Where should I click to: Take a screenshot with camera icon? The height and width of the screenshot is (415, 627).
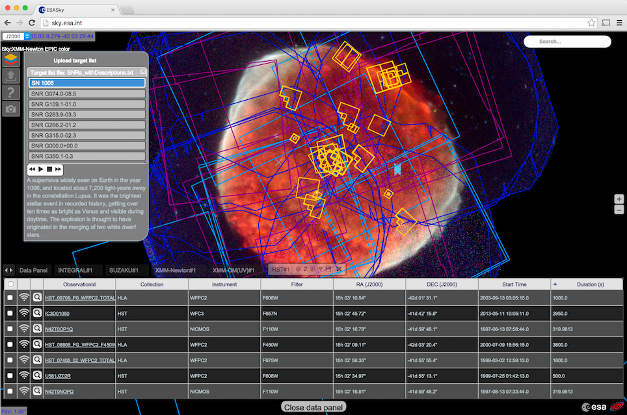point(10,107)
